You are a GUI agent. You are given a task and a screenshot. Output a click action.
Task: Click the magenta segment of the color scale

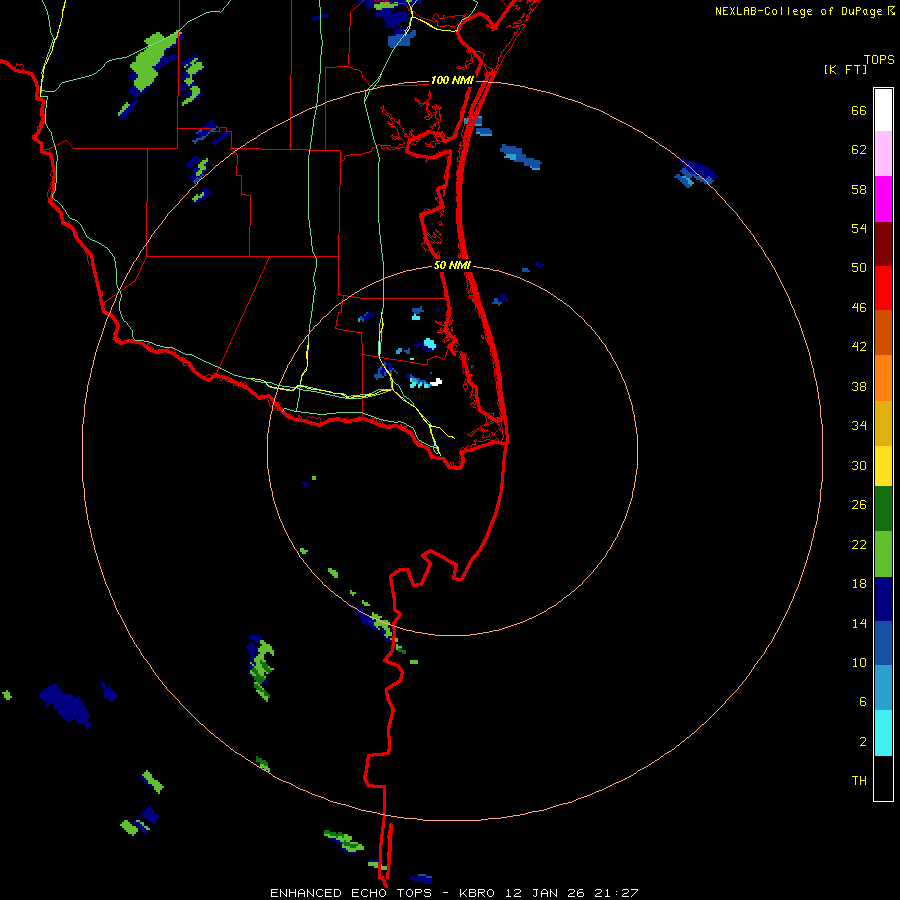(883, 199)
